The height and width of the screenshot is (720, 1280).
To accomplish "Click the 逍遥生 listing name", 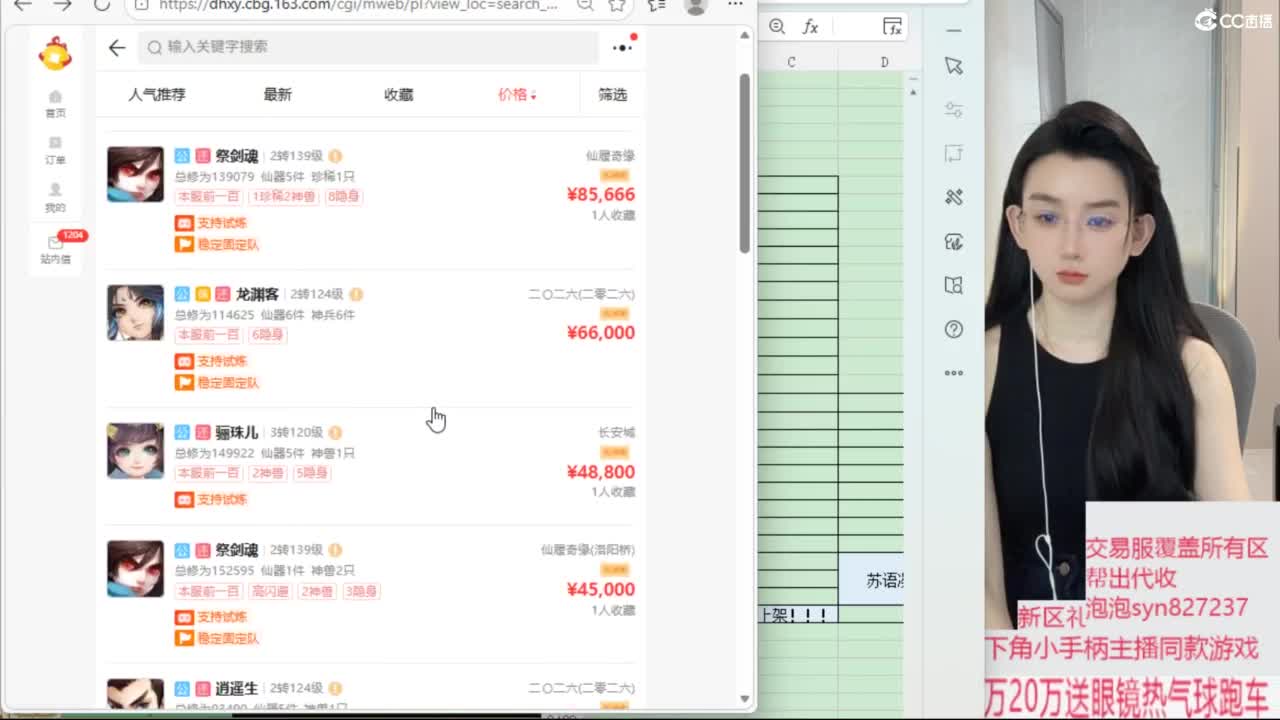I will pos(237,688).
